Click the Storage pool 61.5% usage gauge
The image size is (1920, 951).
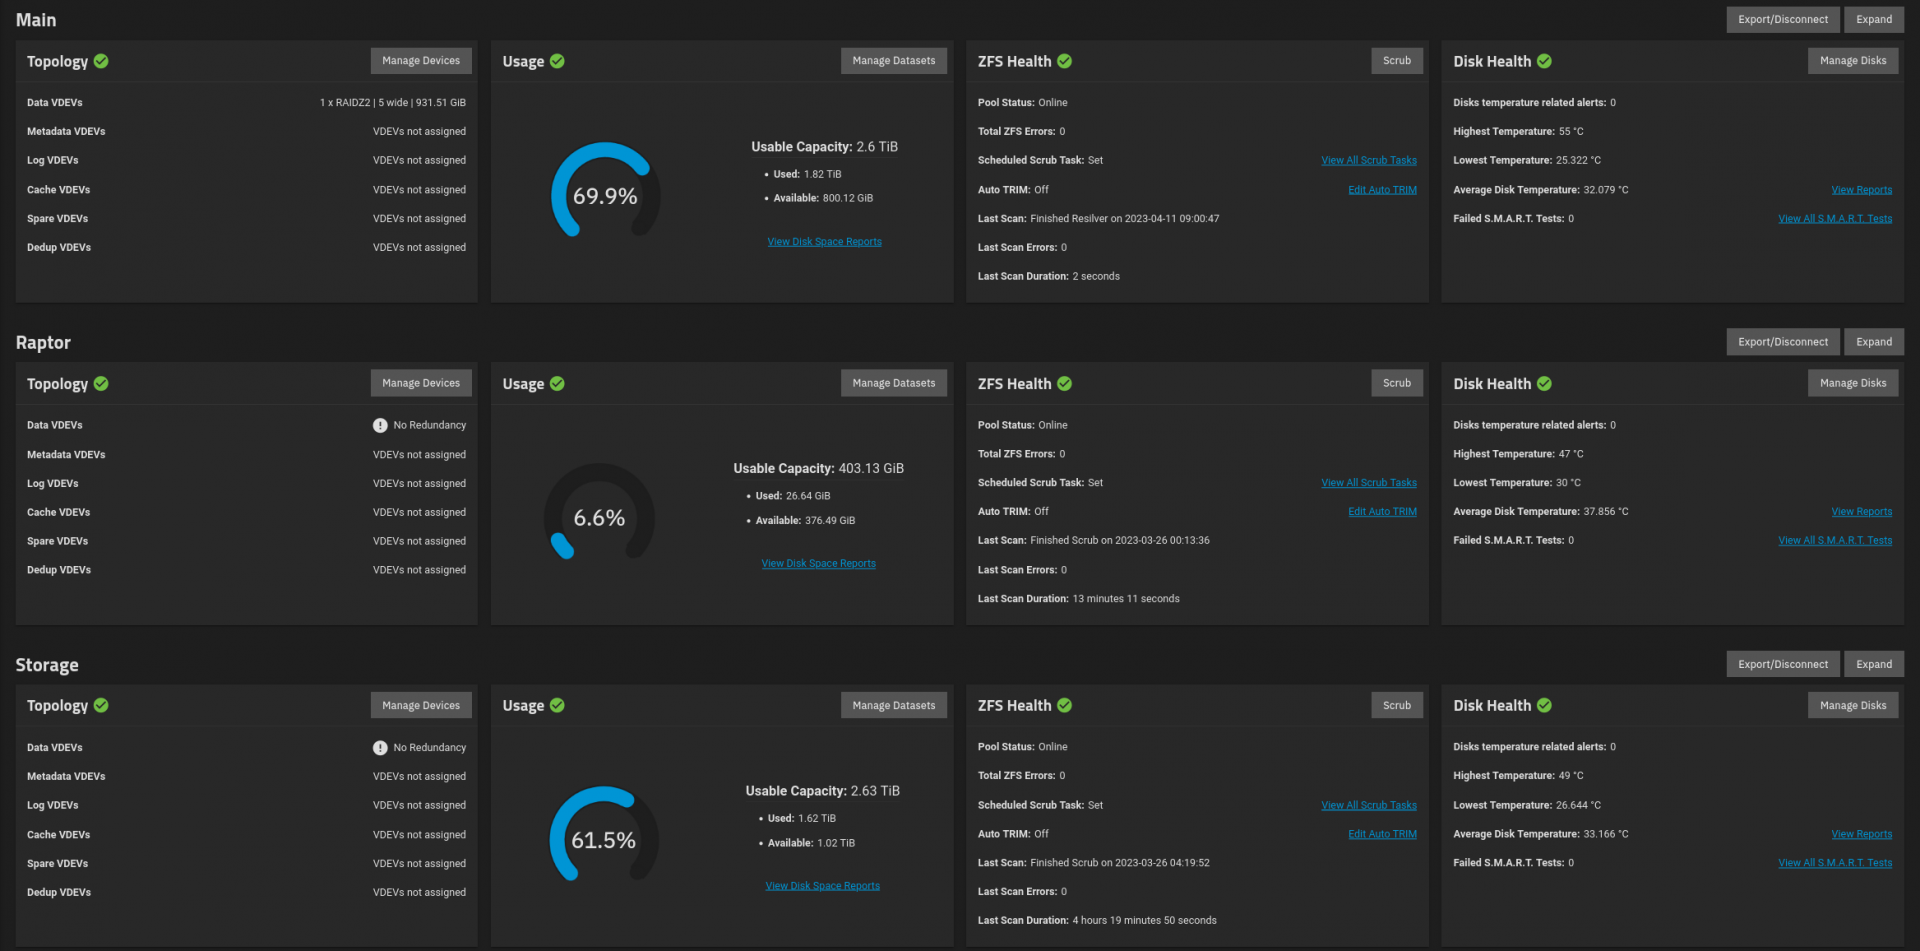[x=603, y=835]
